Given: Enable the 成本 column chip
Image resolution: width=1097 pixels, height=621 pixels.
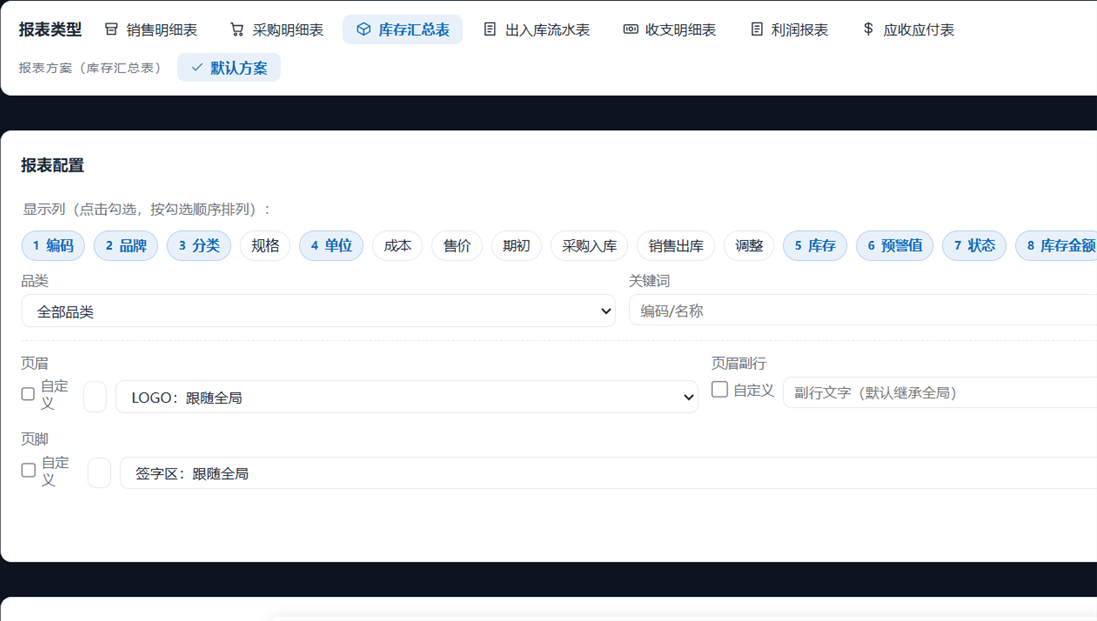Looking at the screenshot, I should pos(397,245).
